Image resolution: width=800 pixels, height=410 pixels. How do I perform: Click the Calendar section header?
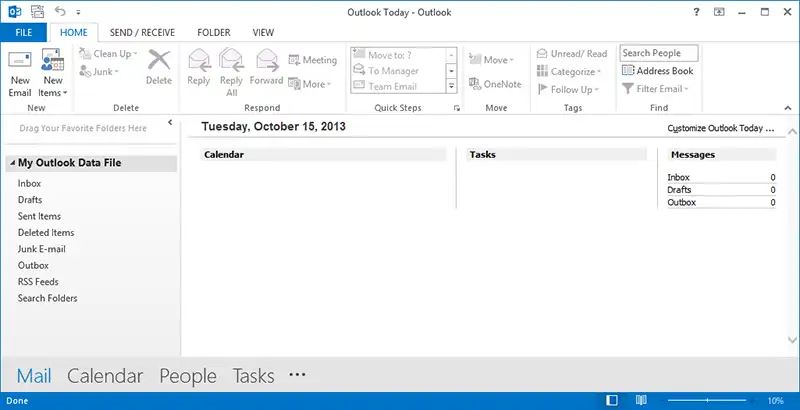(x=323, y=155)
